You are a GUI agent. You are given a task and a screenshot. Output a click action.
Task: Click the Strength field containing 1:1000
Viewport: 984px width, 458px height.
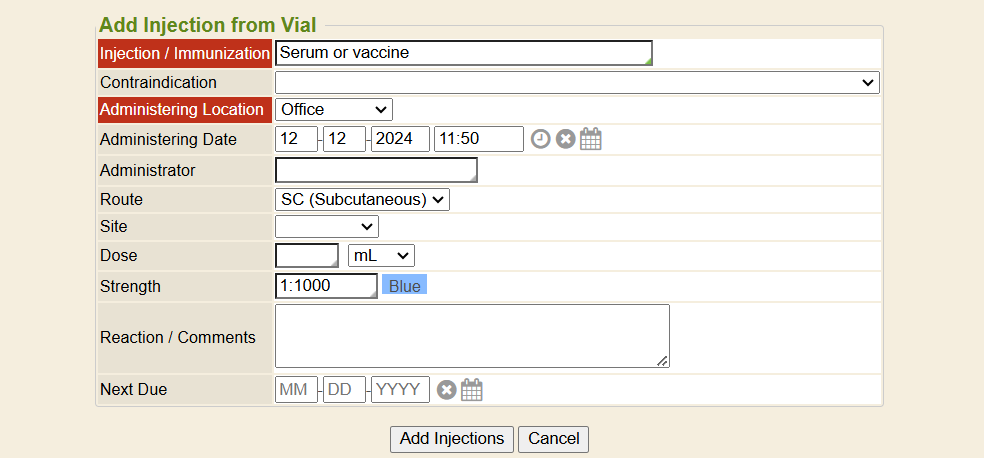(326, 286)
